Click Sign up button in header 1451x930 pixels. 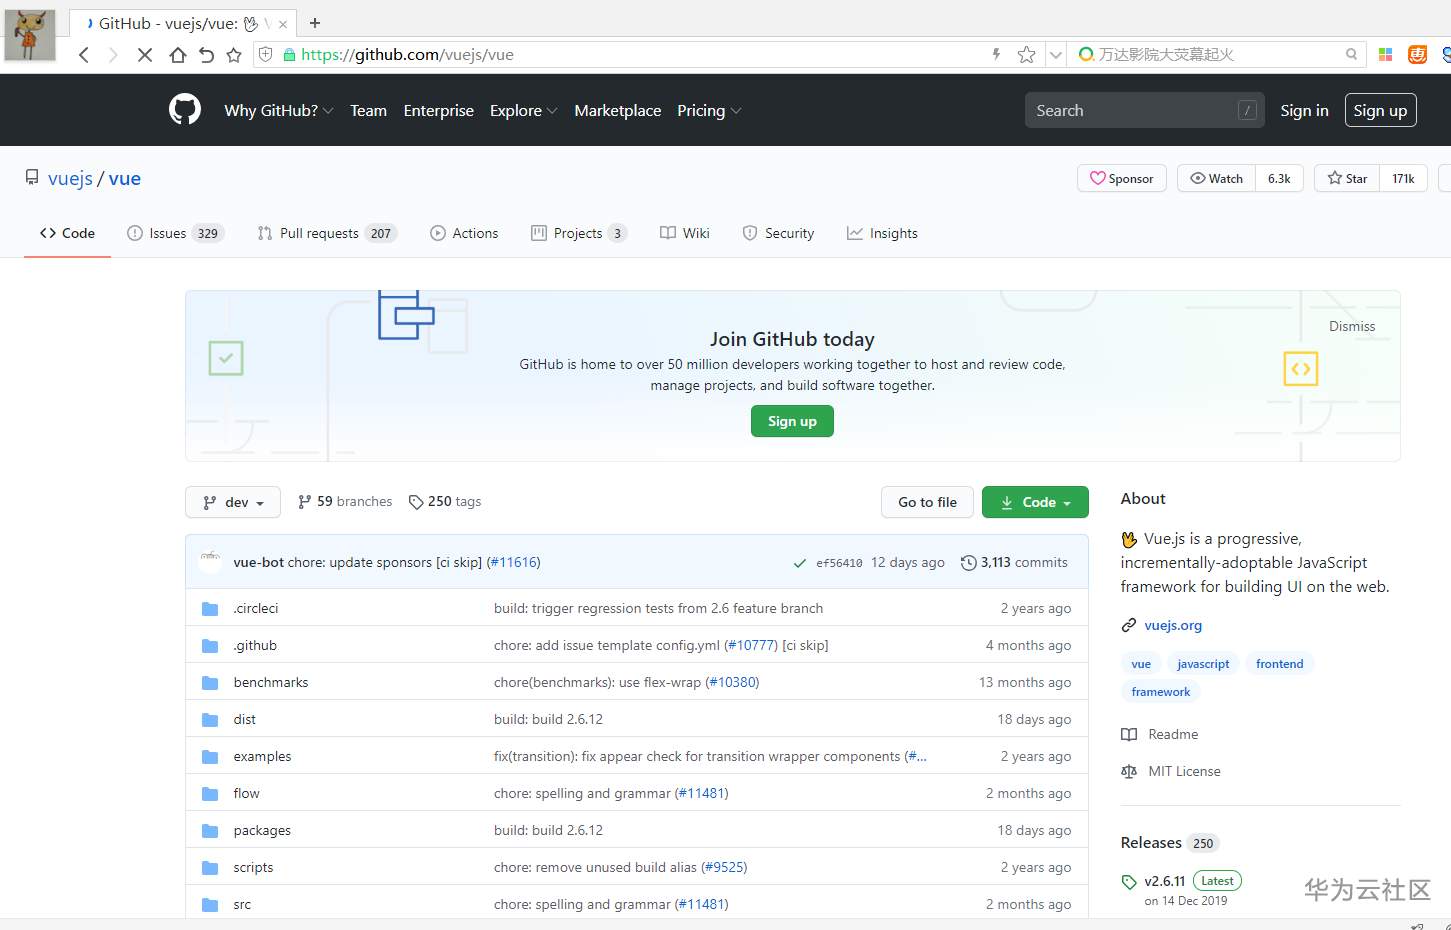point(1380,110)
